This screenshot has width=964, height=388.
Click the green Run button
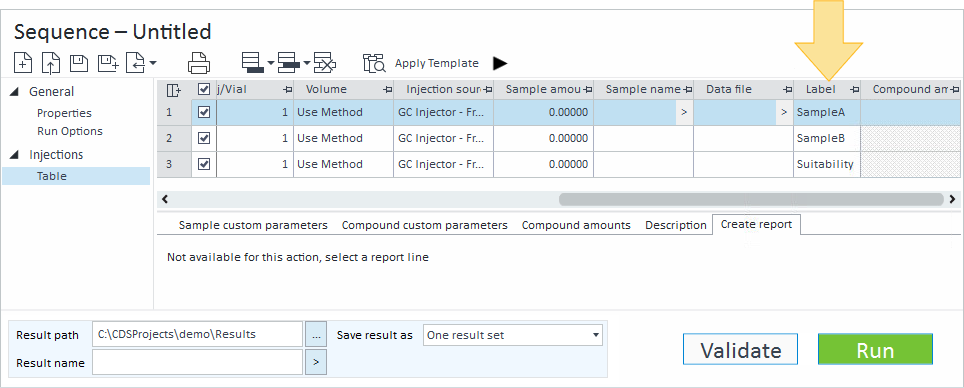pyautogui.click(x=875, y=349)
